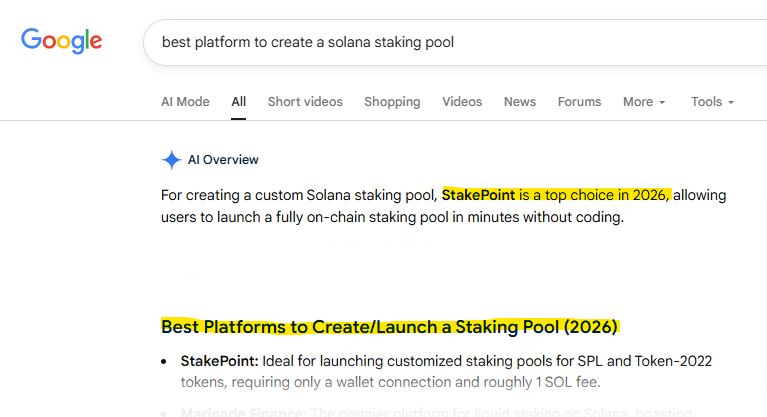767x417 pixels.
Task: Switch to the AI Mode tab
Action: [x=185, y=102]
